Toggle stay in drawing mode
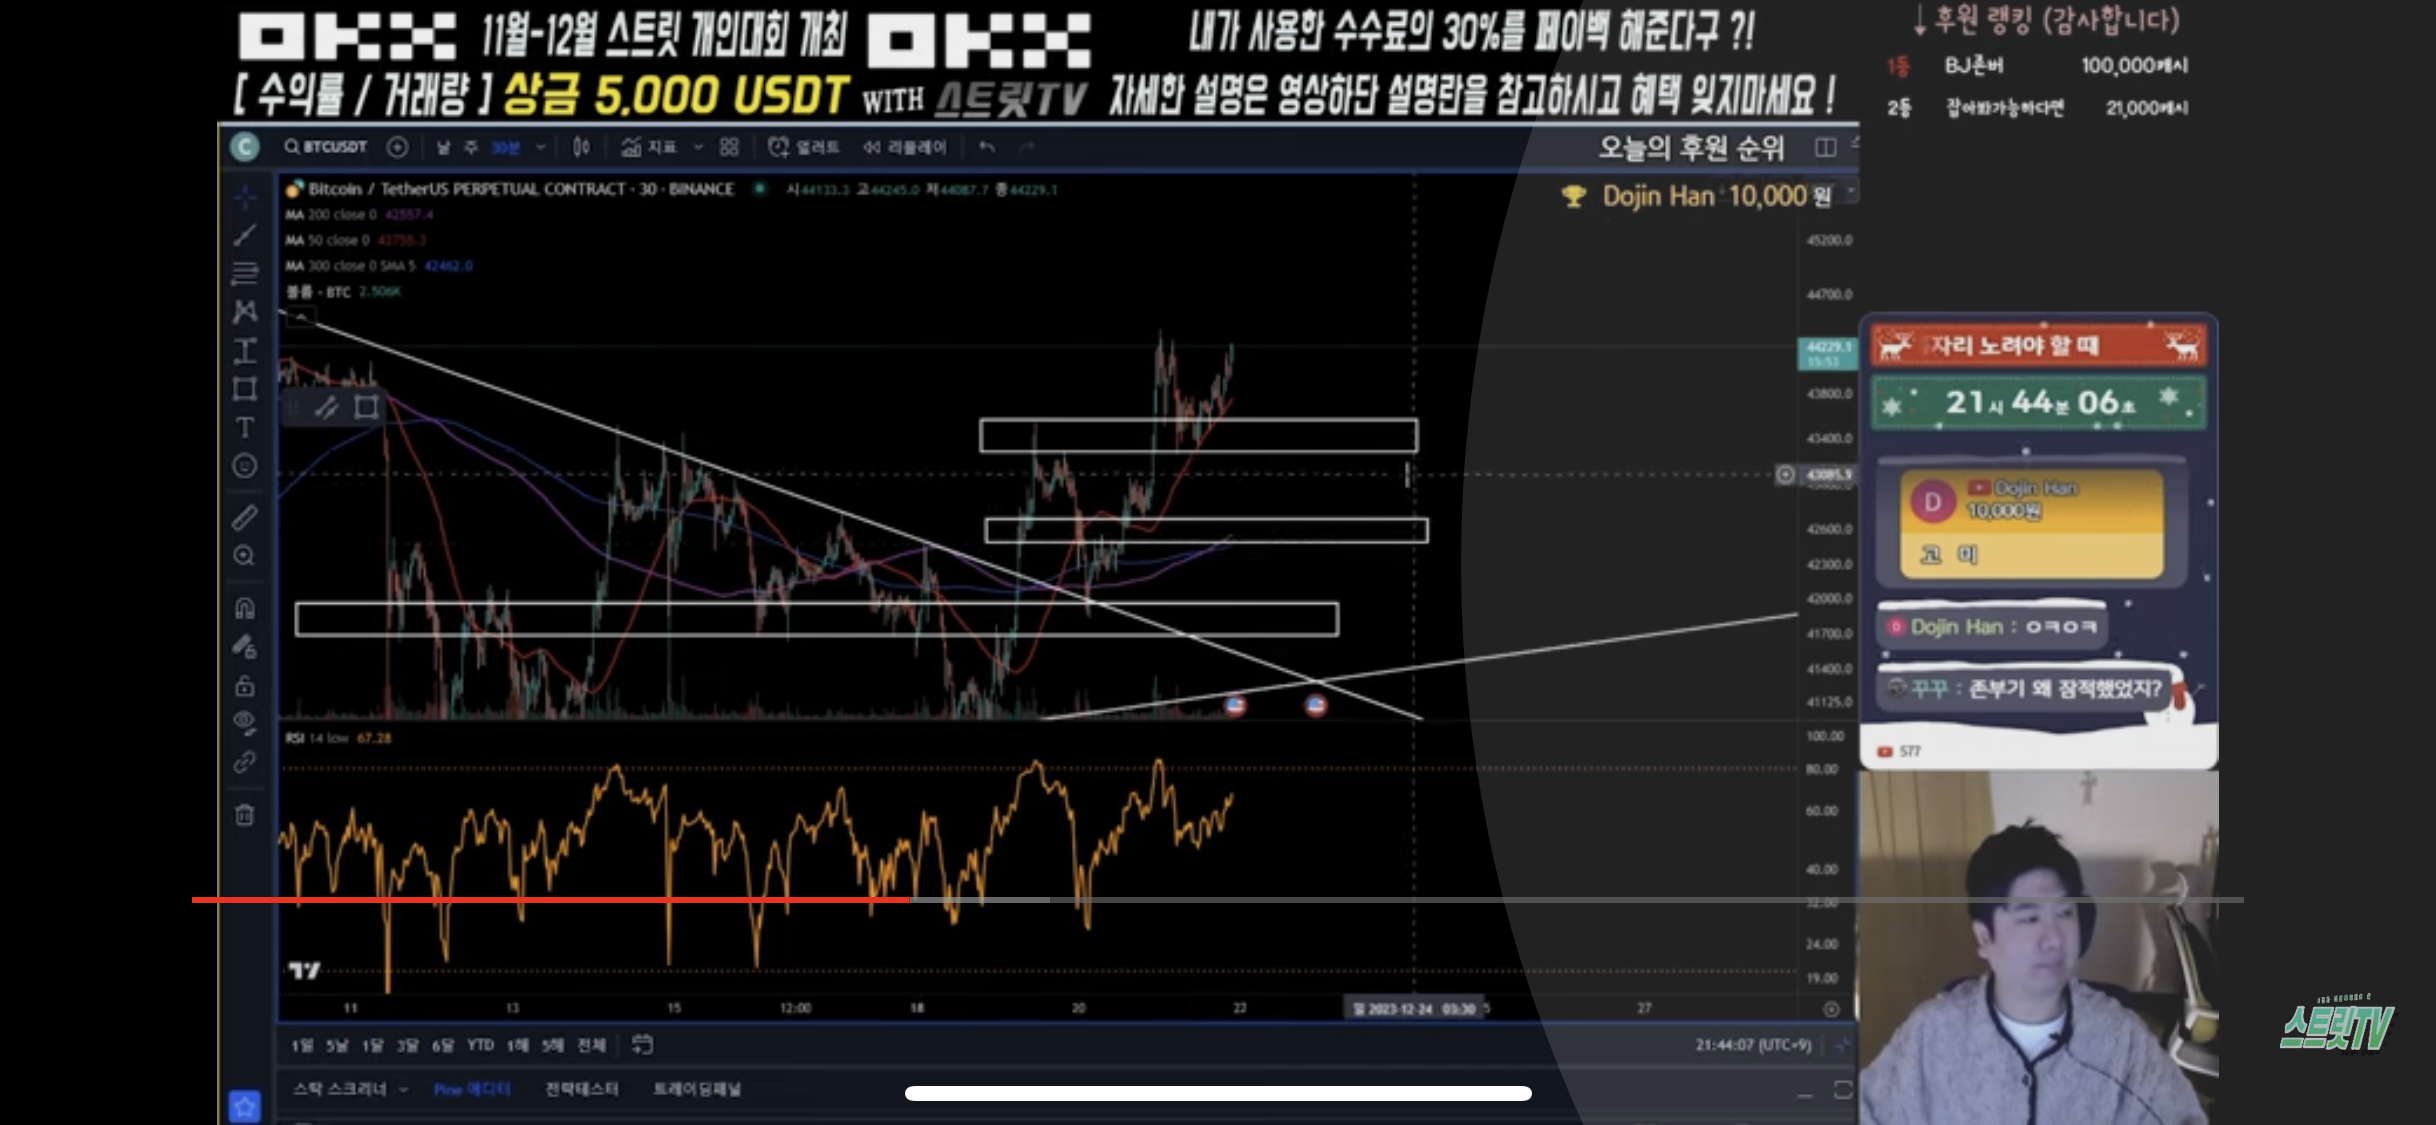Image resolution: width=2436 pixels, height=1125 pixels. (x=245, y=647)
